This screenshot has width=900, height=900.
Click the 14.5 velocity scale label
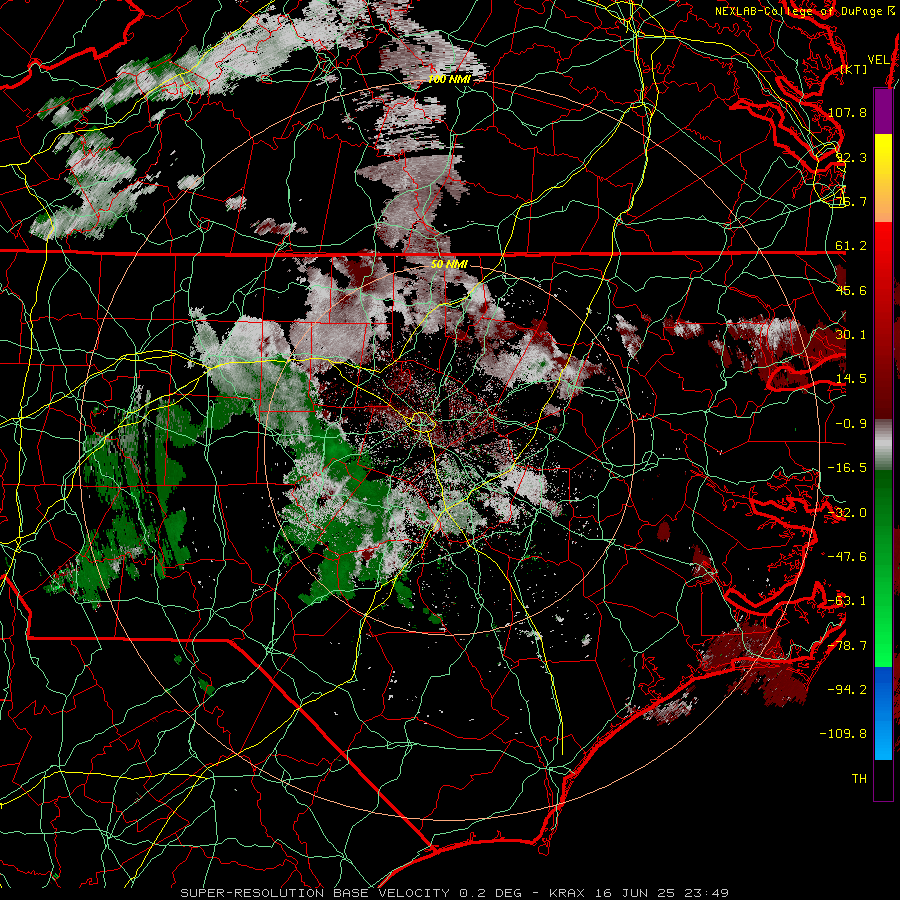(851, 379)
